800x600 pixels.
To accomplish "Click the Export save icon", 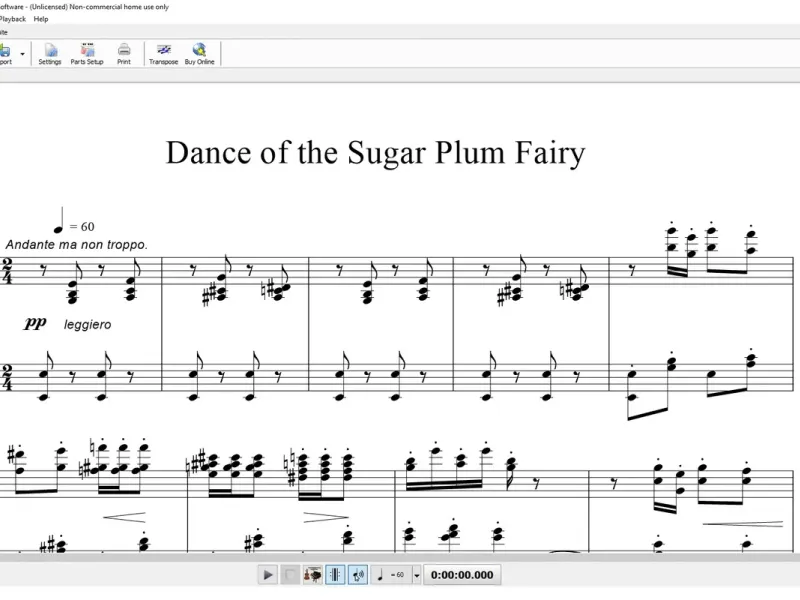I will (x=5, y=54).
